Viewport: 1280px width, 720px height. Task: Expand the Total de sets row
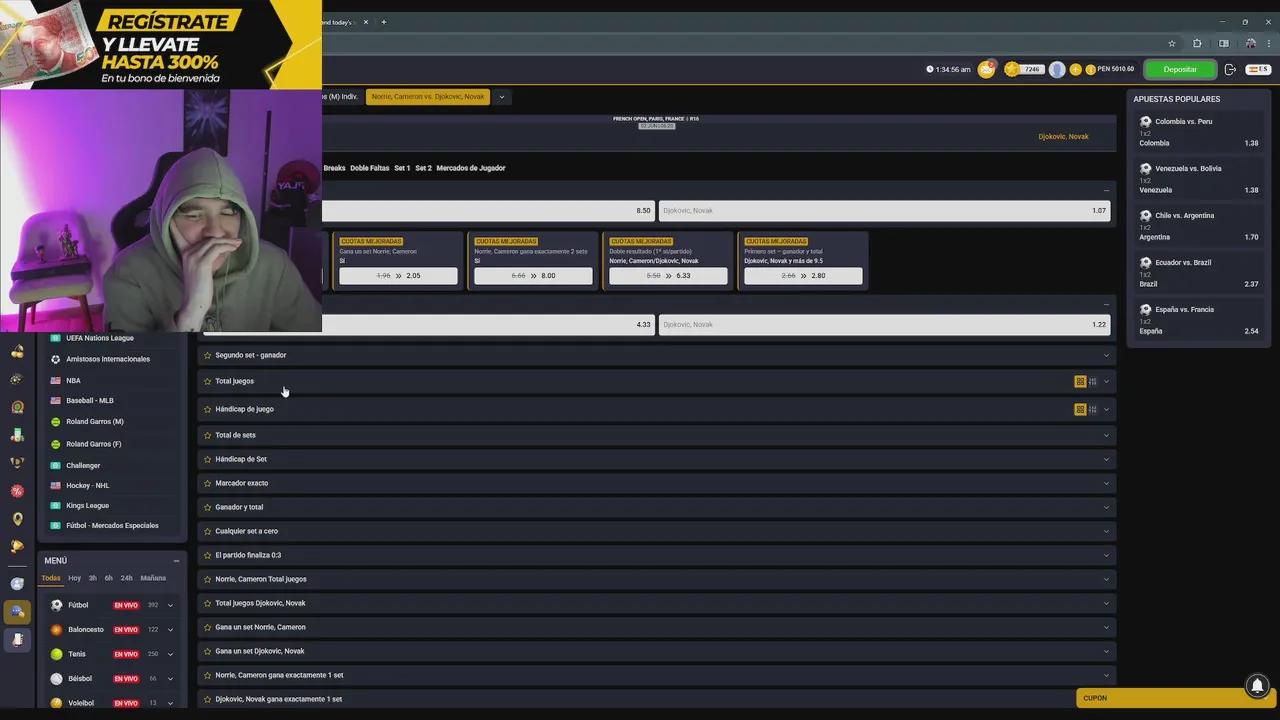(657, 435)
